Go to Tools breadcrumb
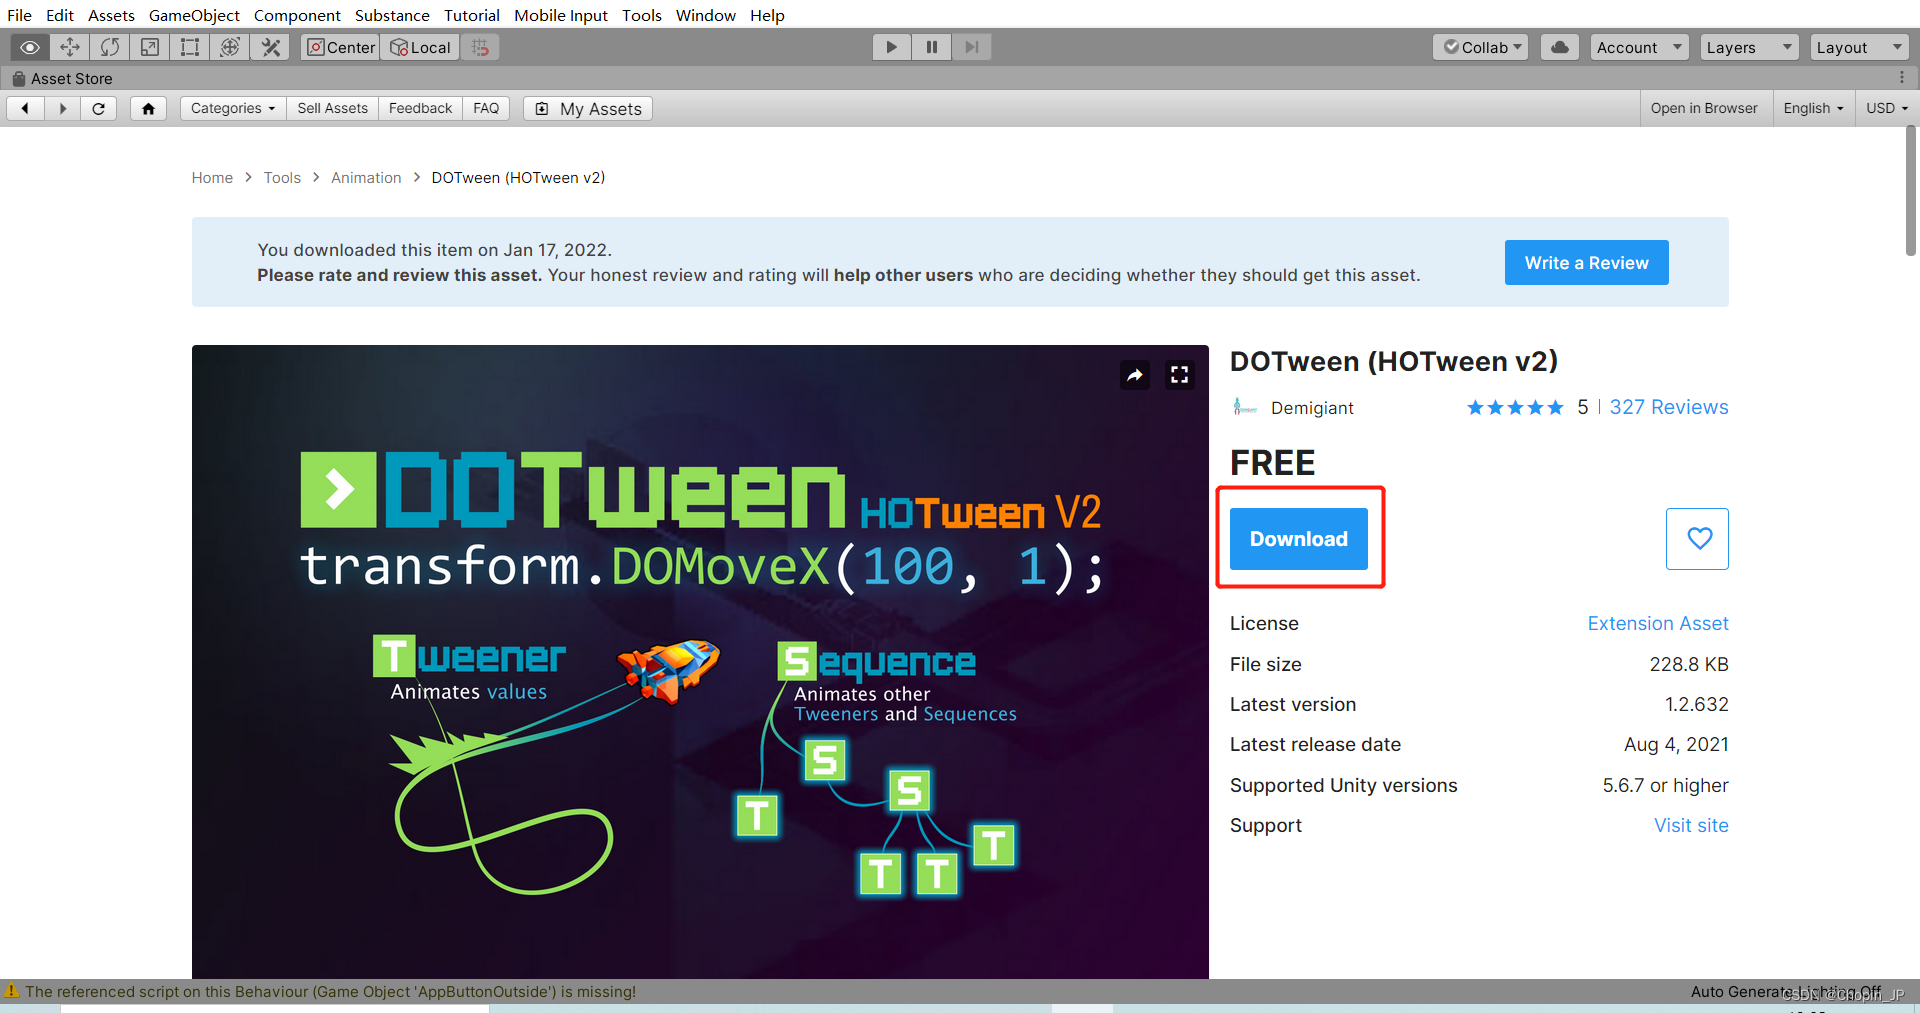This screenshot has width=1920, height=1013. coord(282,177)
